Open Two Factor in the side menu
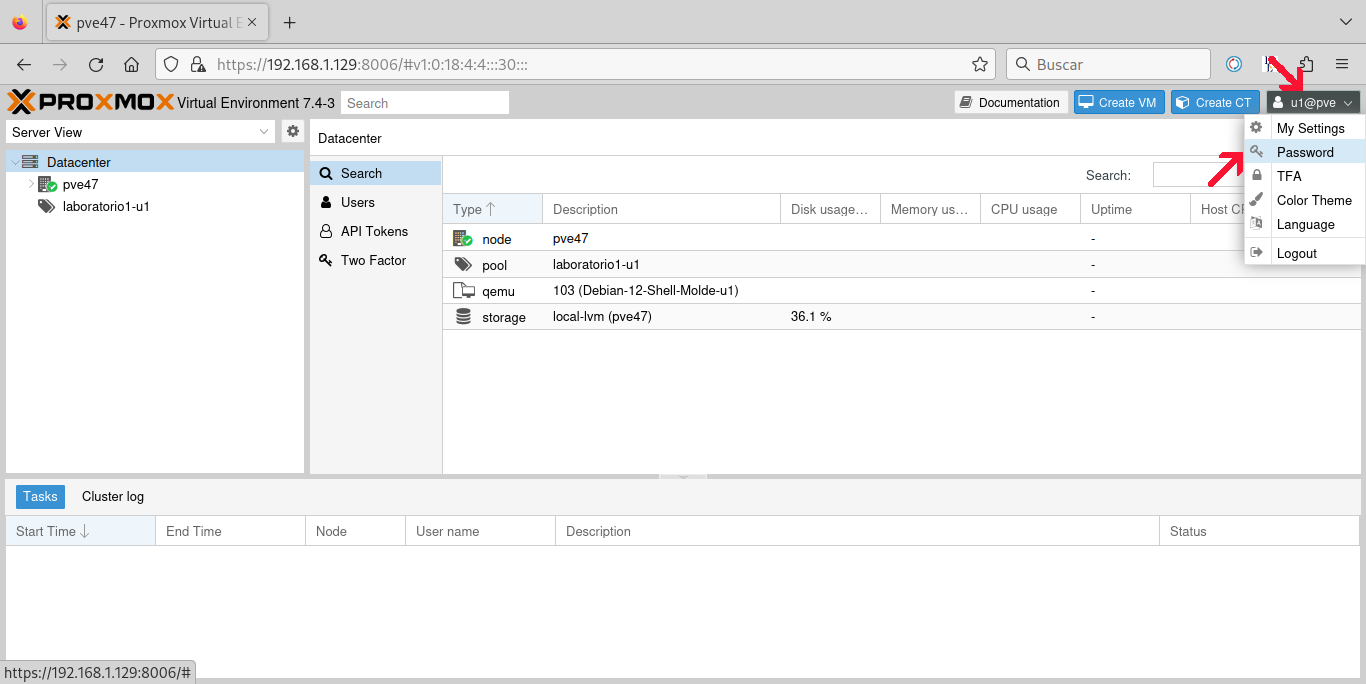 375,260
